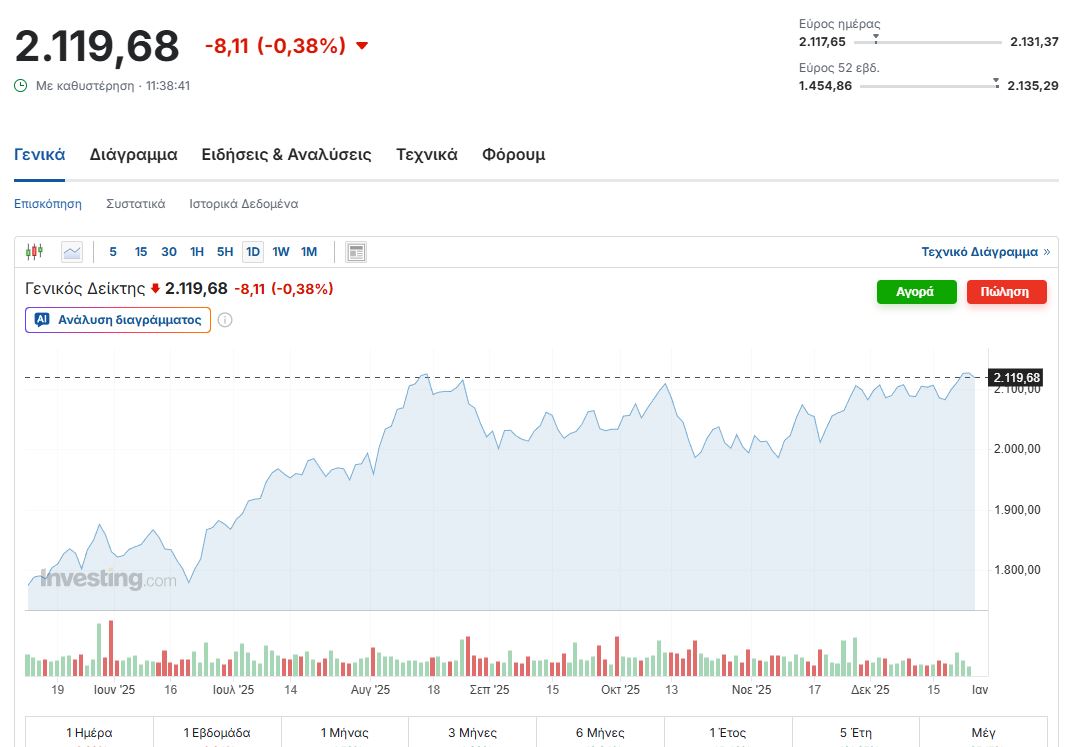Open the Διάγραμμα tab
This screenshot has width=1067, height=747.
tap(133, 155)
